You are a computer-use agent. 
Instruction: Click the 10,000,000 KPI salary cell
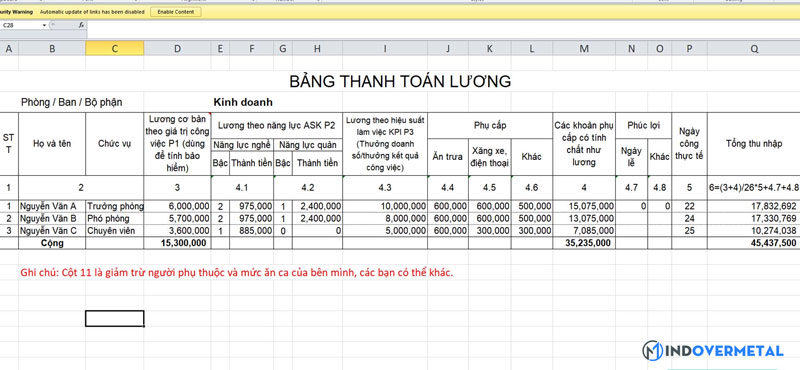(385, 206)
